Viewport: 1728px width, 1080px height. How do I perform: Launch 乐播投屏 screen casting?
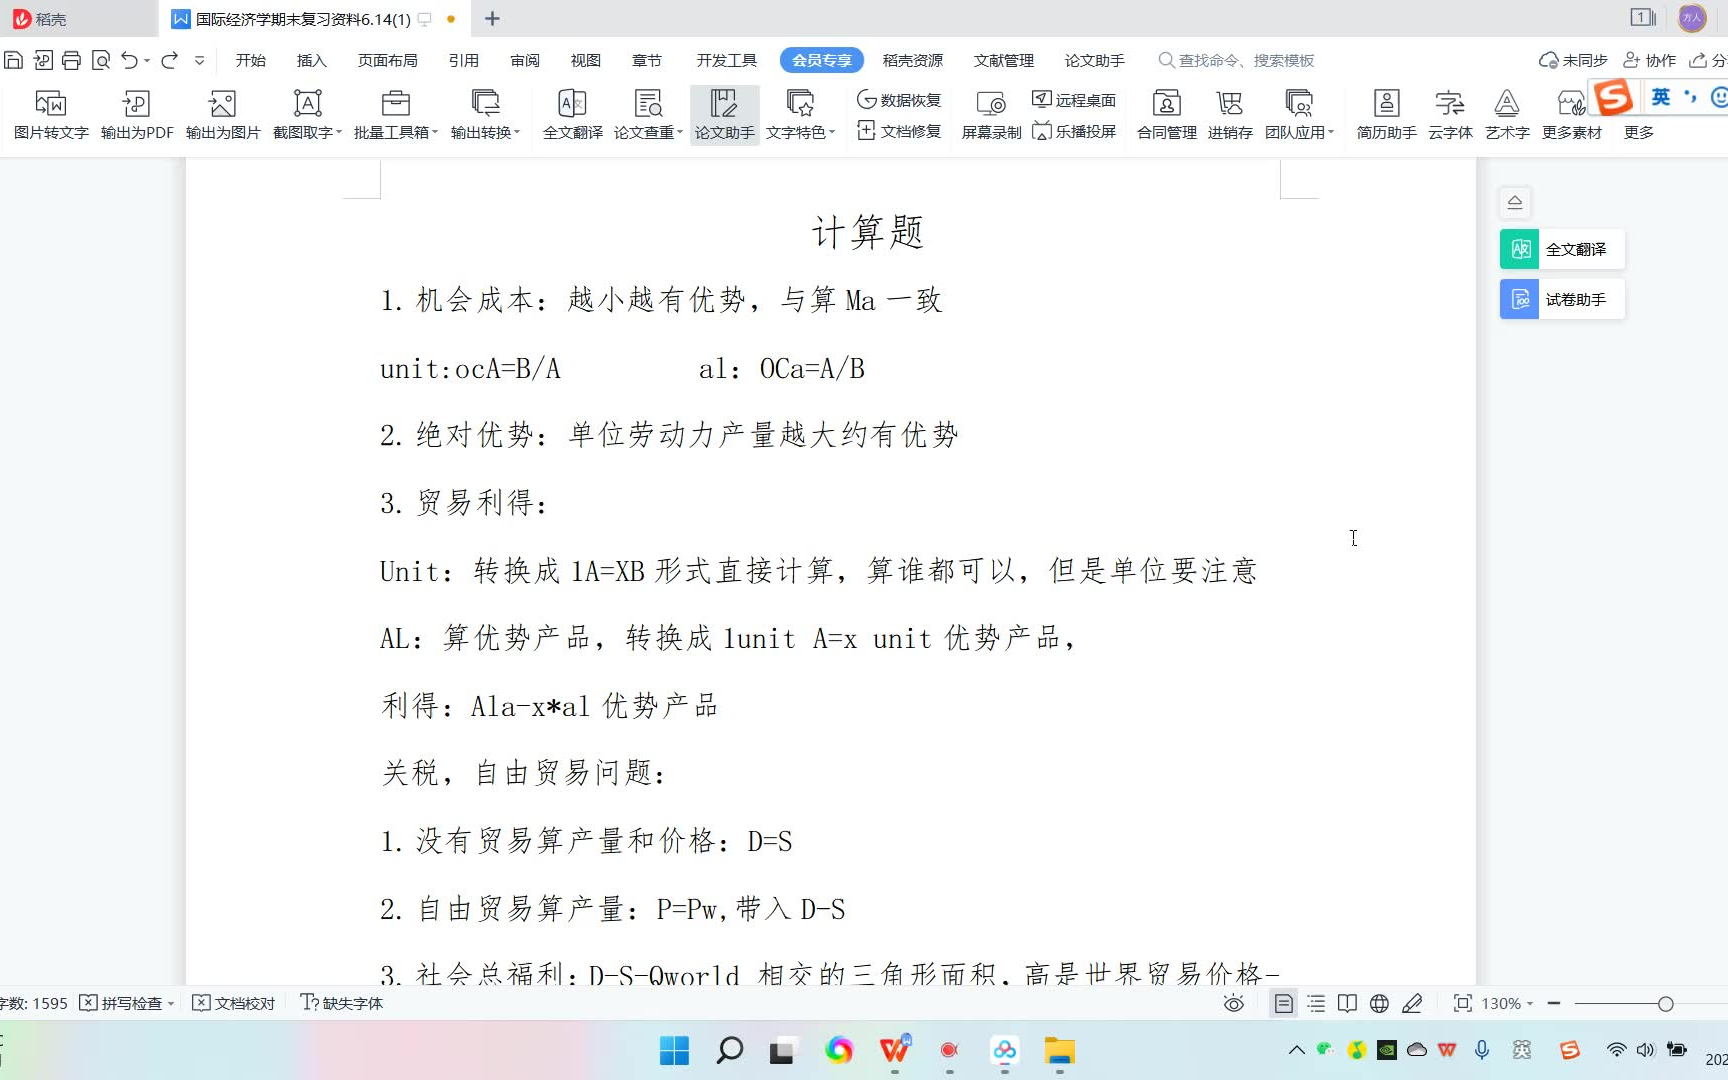tap(1074, 131)
